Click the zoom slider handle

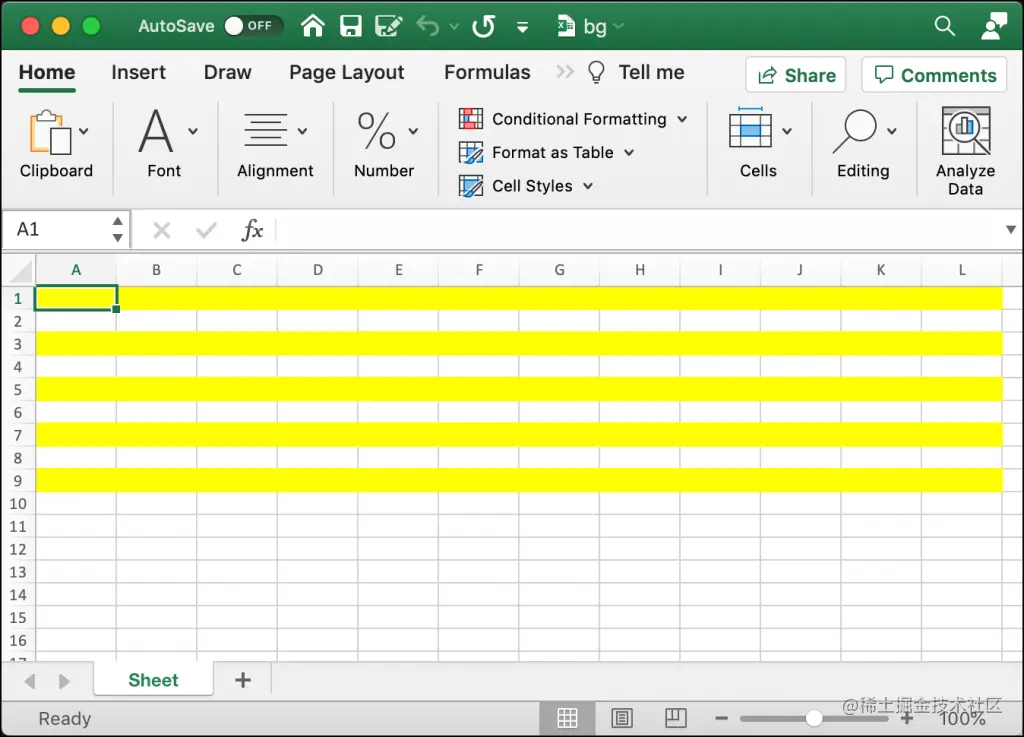click(814, 718)
